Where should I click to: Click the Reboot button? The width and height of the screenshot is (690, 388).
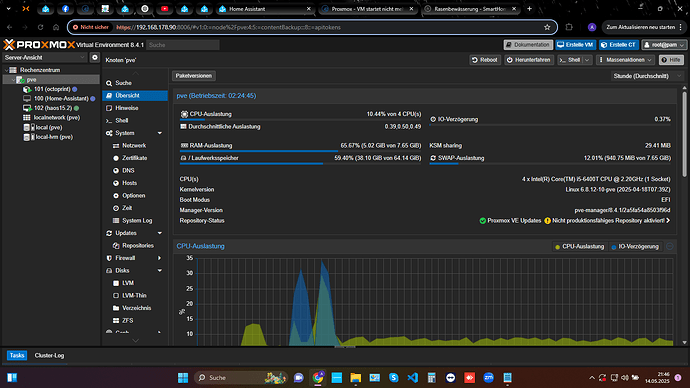484,60
